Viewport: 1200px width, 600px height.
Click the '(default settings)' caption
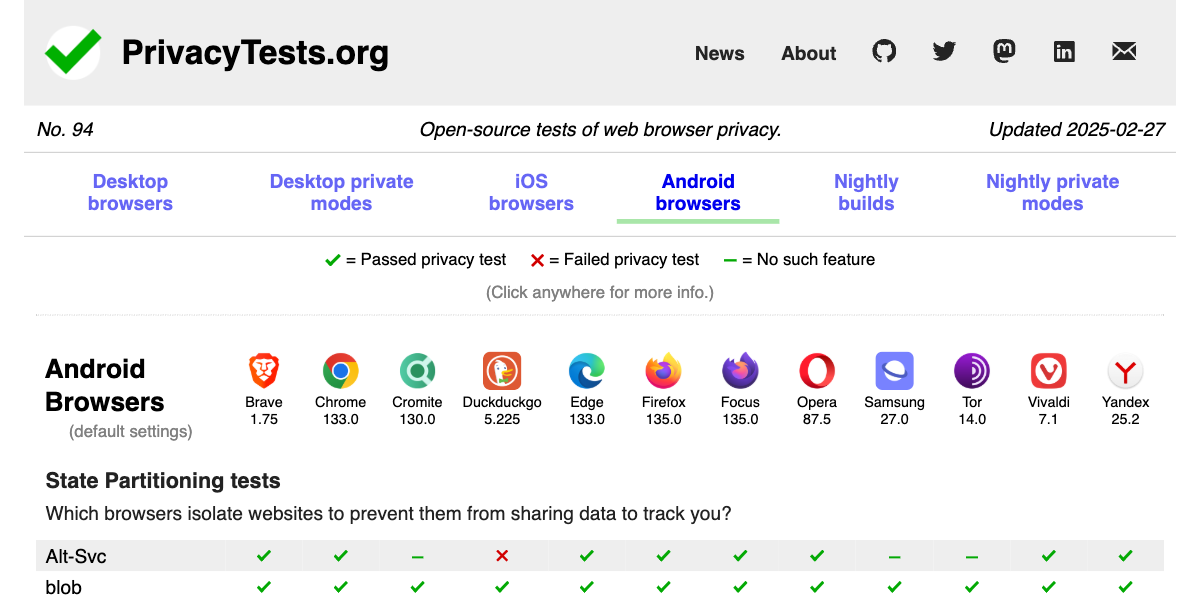click(131, 432)
